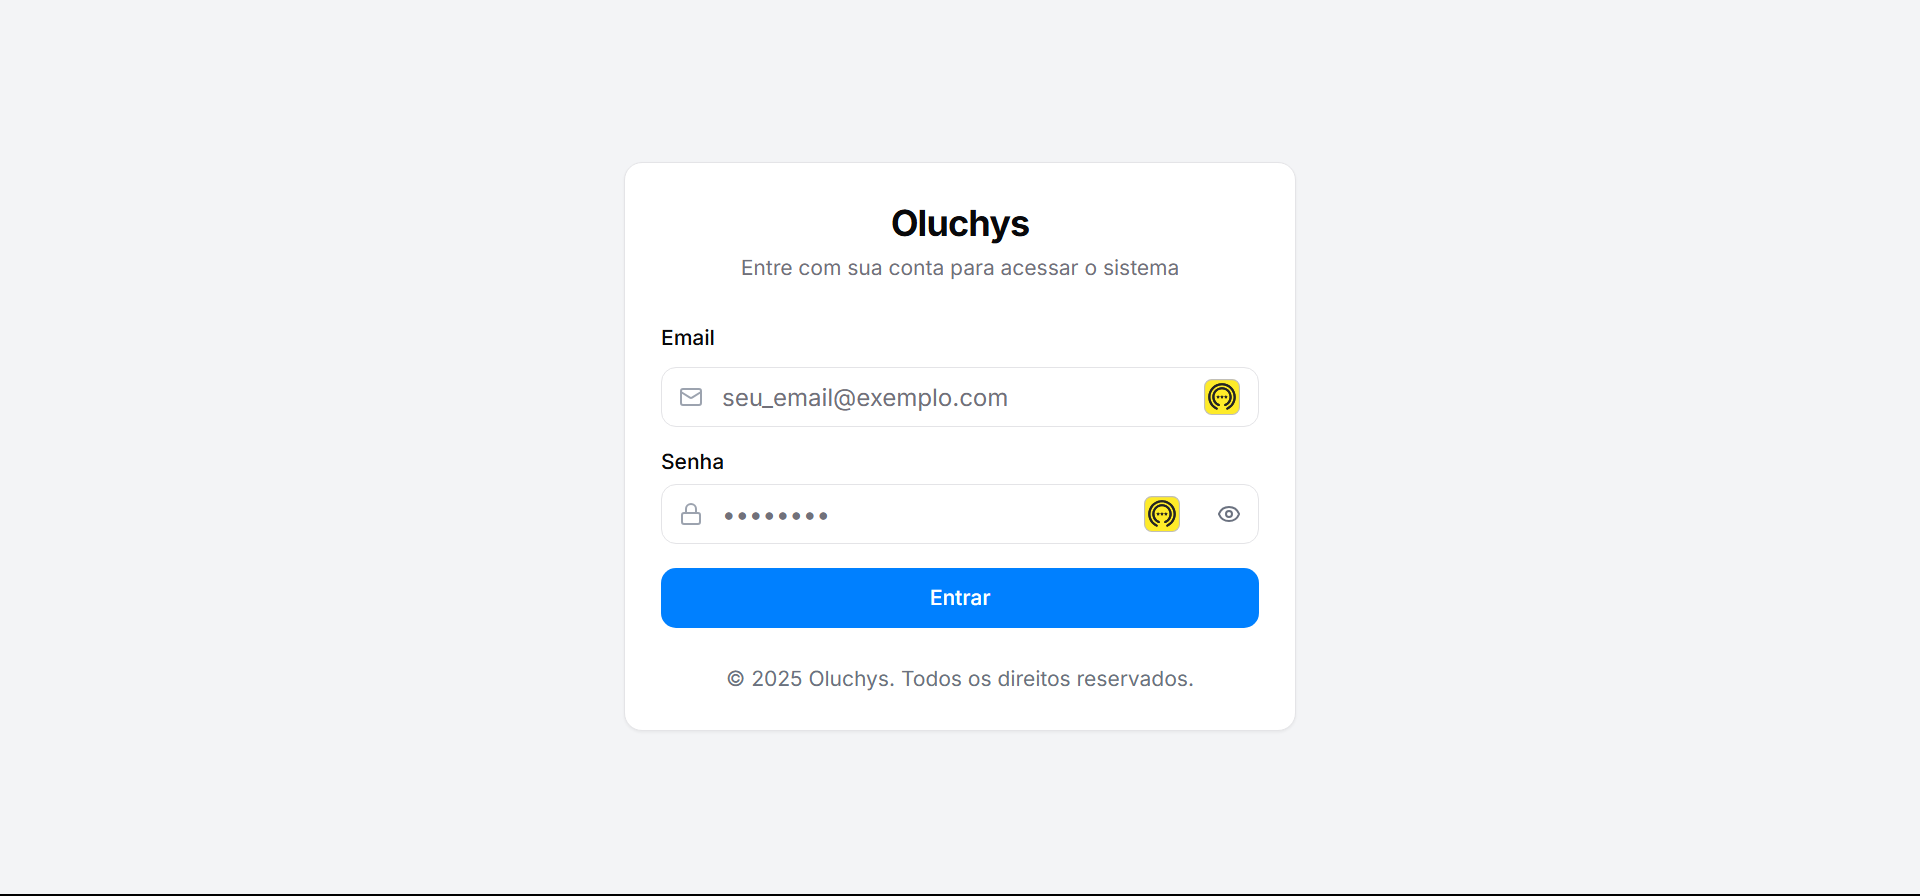Click the Senha field label
1920x896 pixels.
pyautogui.click(x=692, y=462)
